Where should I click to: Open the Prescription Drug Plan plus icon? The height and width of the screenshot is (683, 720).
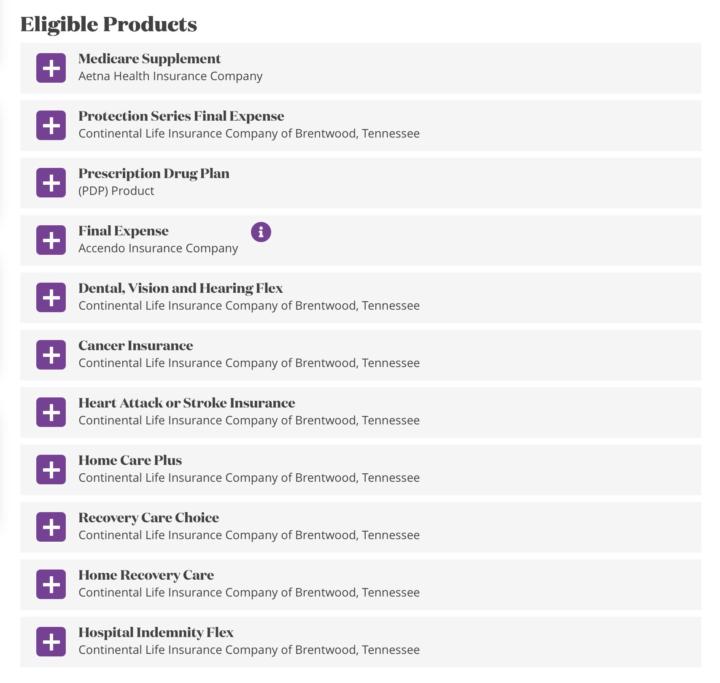tap(51, 183)
